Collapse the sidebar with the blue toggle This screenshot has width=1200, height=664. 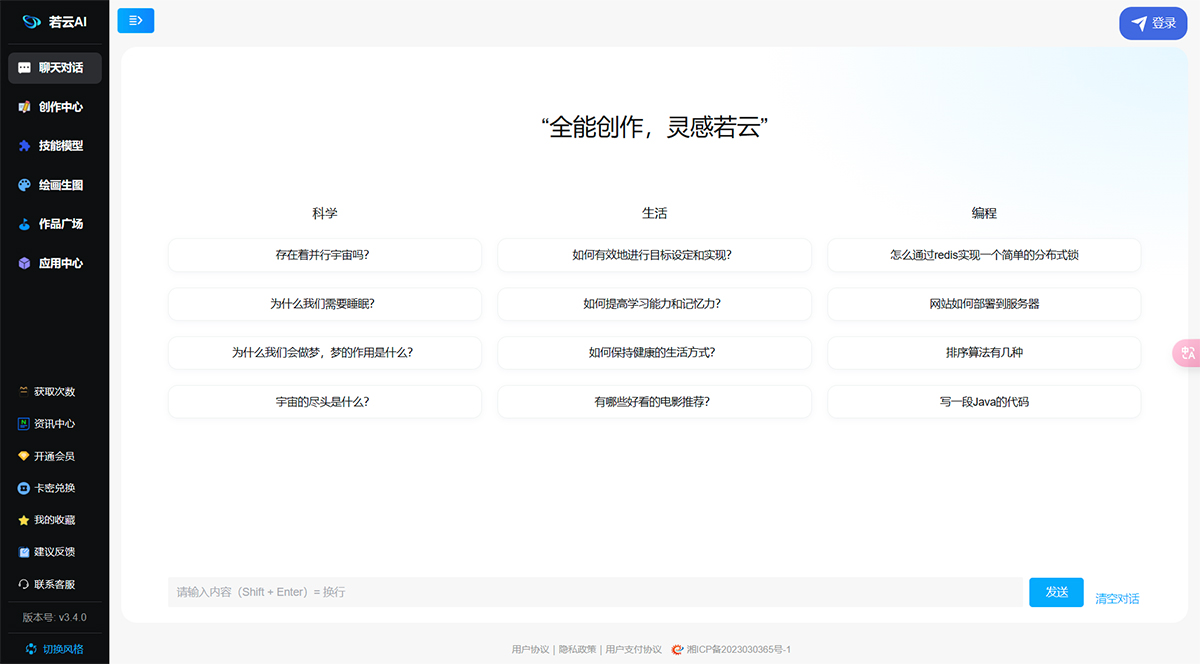point(135,20)
